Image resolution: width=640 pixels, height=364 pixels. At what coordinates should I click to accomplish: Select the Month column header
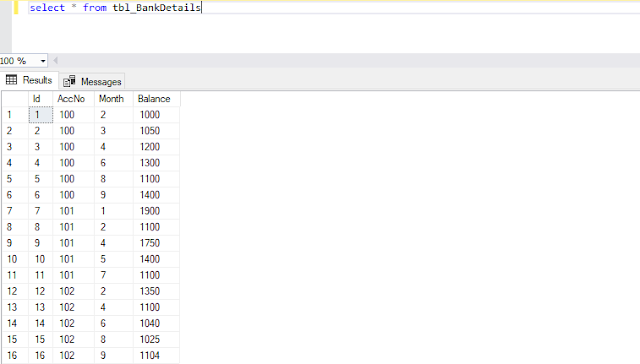coord(114,99)
